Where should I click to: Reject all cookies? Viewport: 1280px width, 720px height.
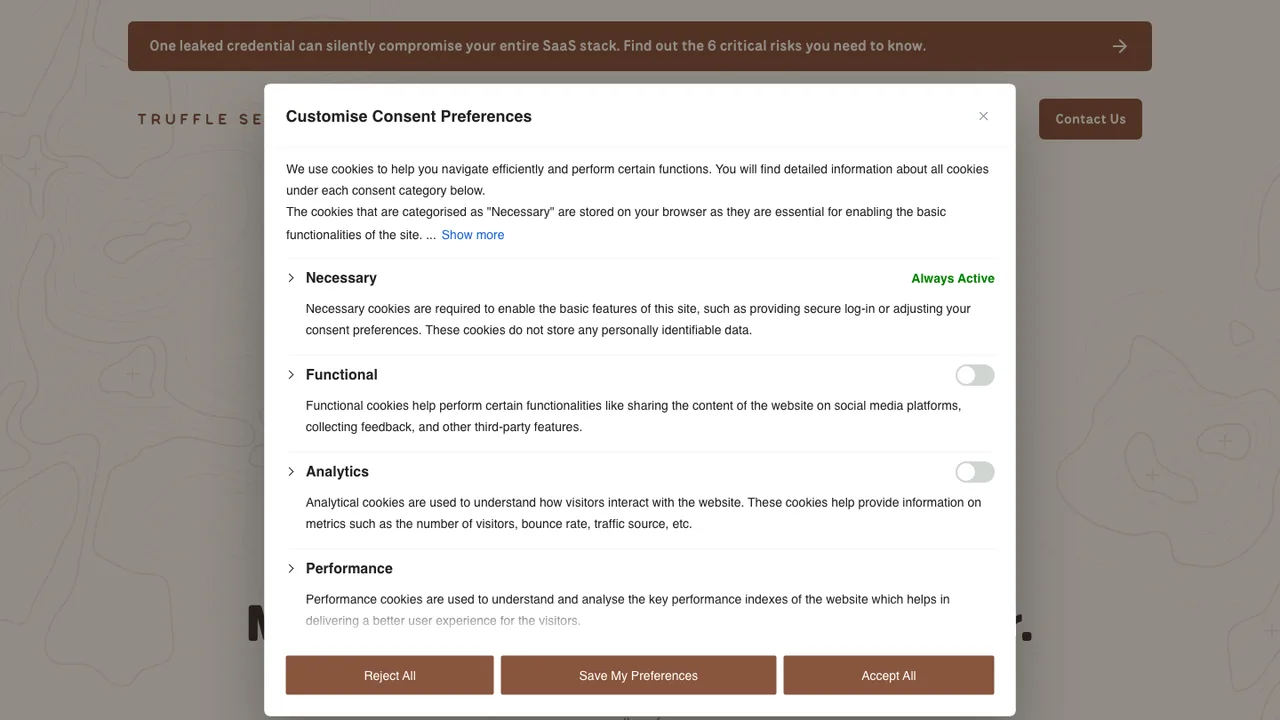[390, 675]
